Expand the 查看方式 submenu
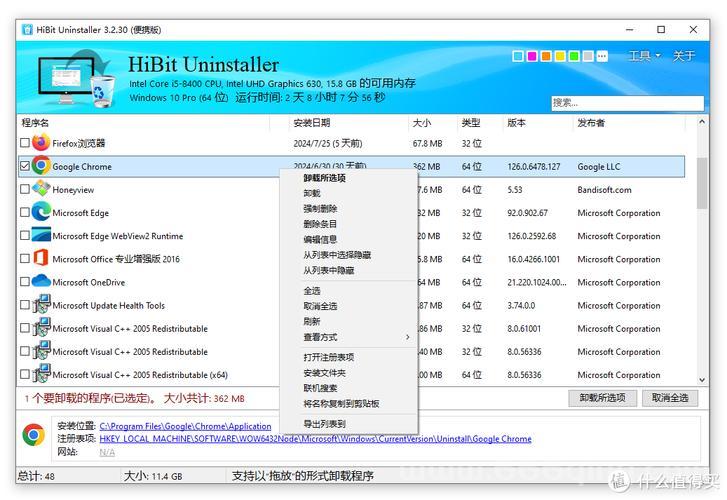The image size is (727, 500). tap(349, 337)
